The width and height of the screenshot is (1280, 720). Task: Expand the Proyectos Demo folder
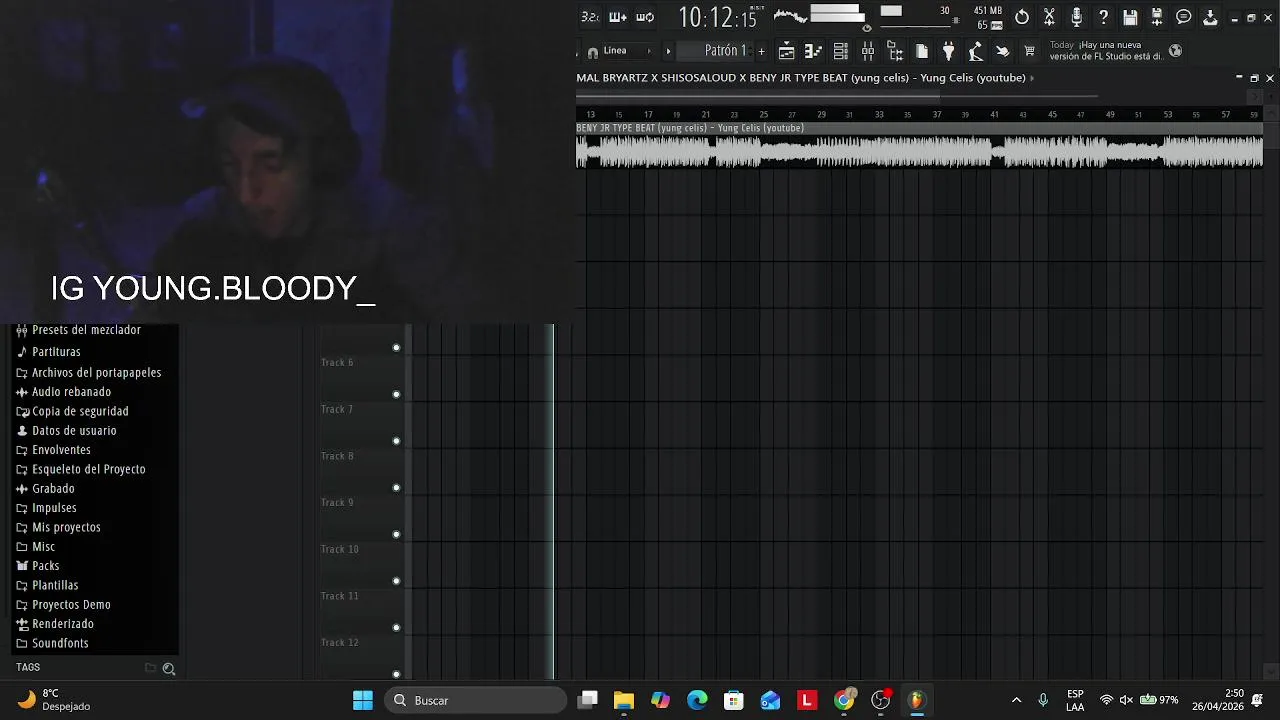point(64,605)
